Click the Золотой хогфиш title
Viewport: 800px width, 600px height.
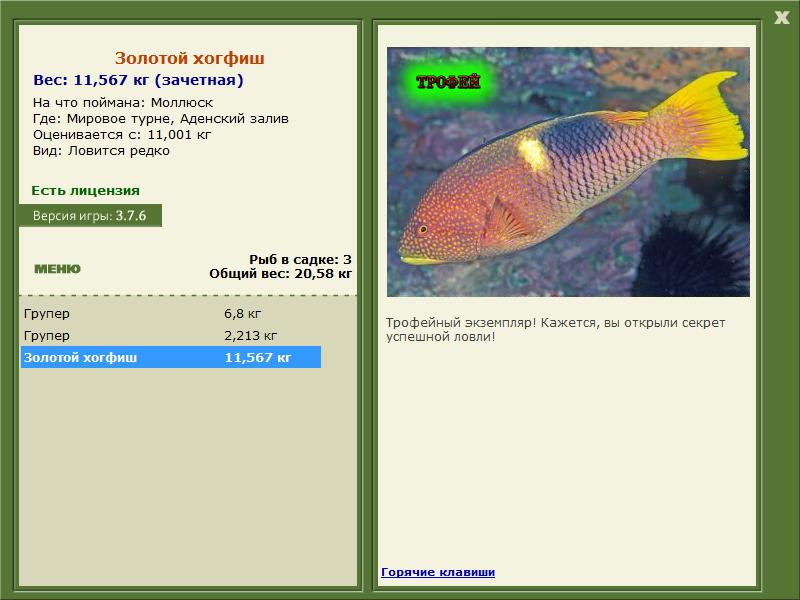[x=189, y=58]
